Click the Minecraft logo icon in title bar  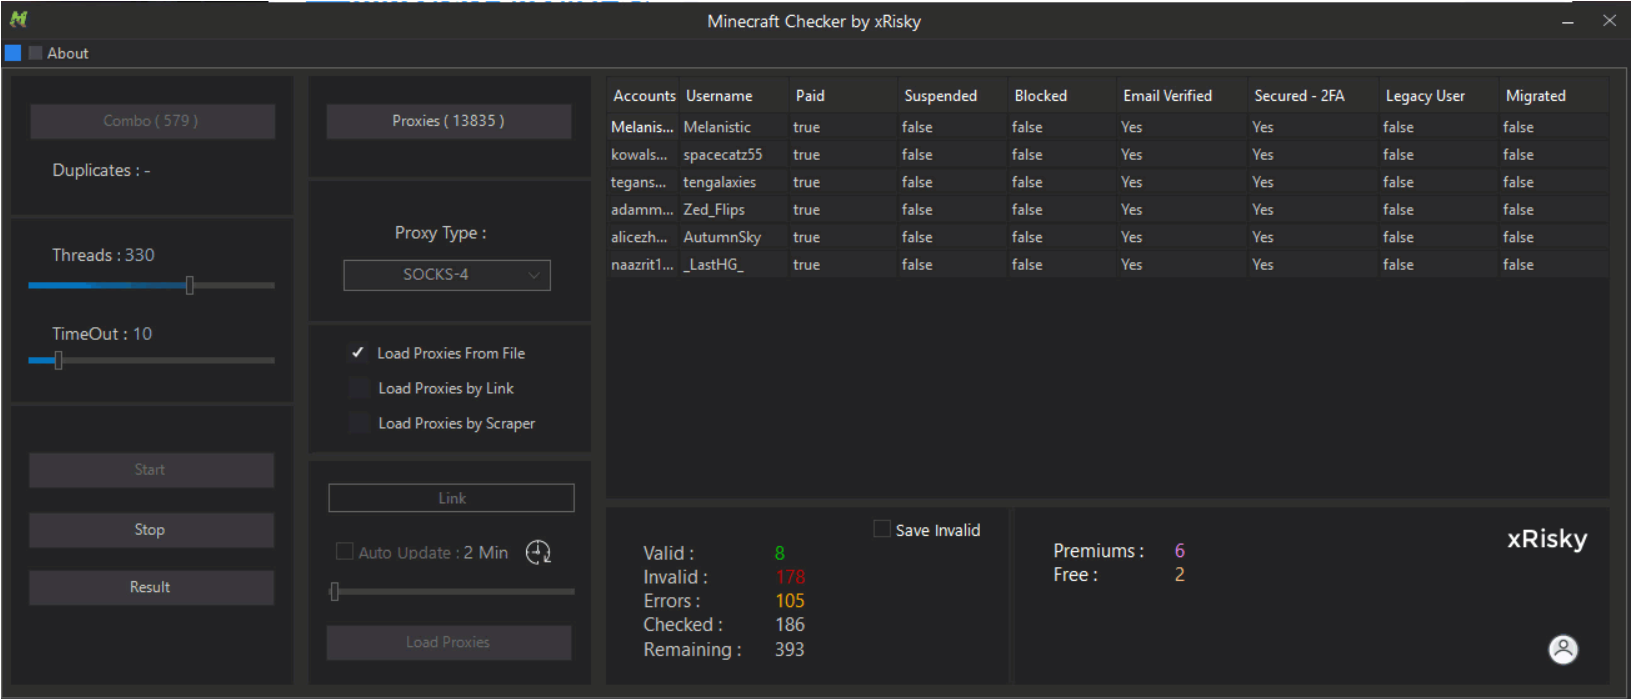pyautogui.click(x=18, y=19)
